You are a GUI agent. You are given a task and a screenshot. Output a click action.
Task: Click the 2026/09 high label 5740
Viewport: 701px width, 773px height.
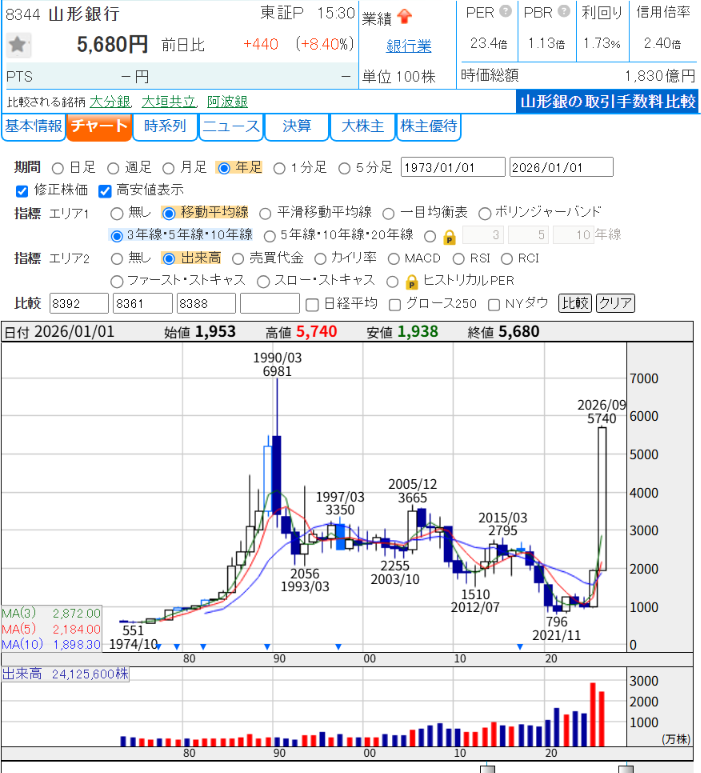point(601,419)
